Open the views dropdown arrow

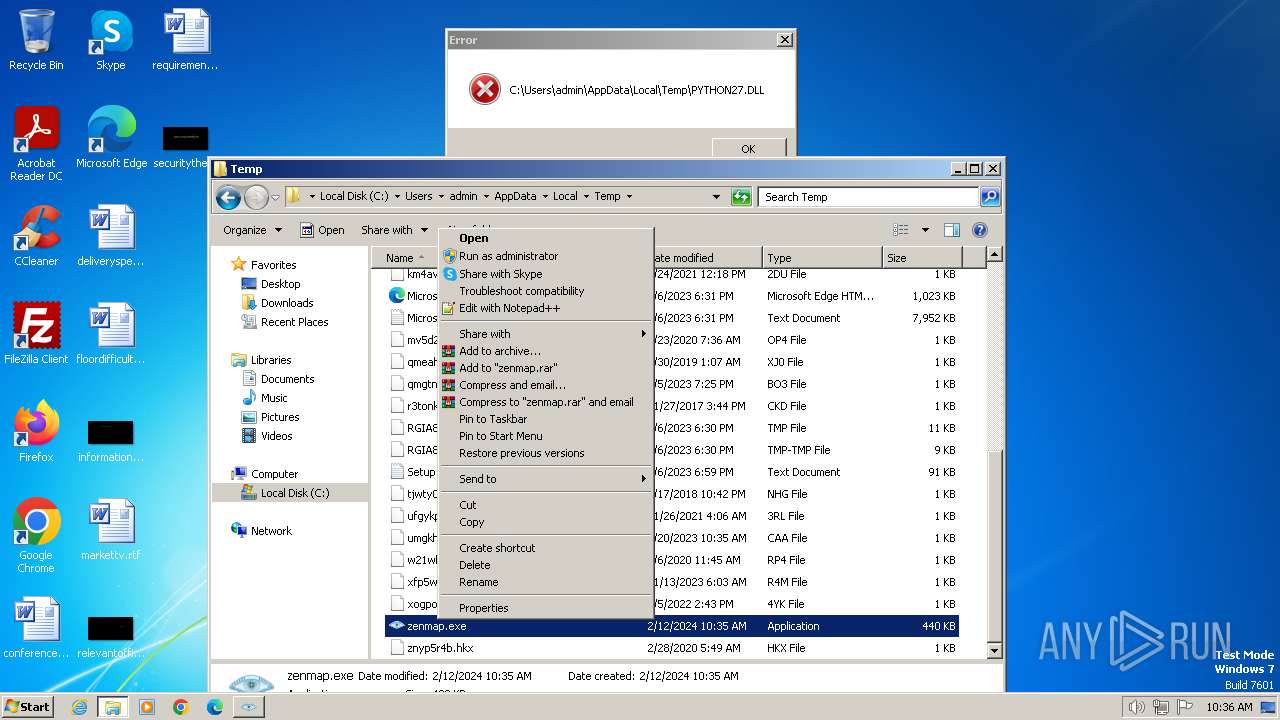pos(924,230)
